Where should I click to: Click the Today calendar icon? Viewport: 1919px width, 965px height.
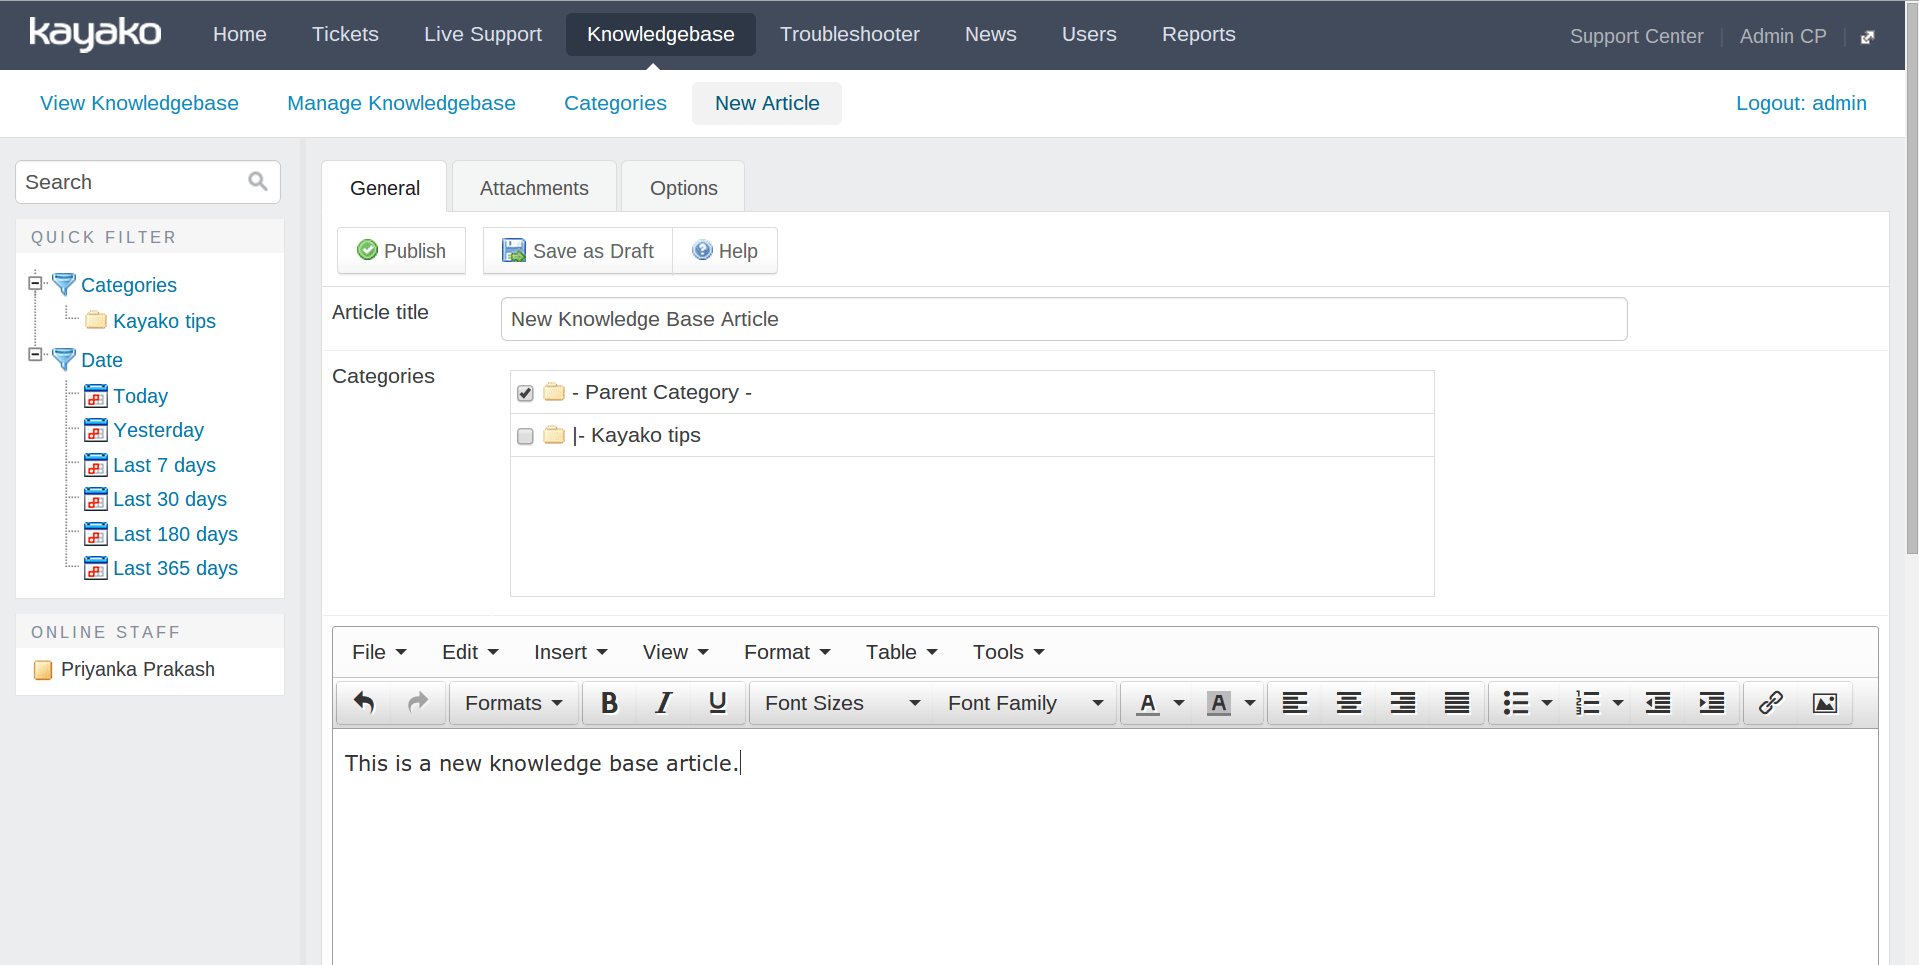[x=96, y=396]
